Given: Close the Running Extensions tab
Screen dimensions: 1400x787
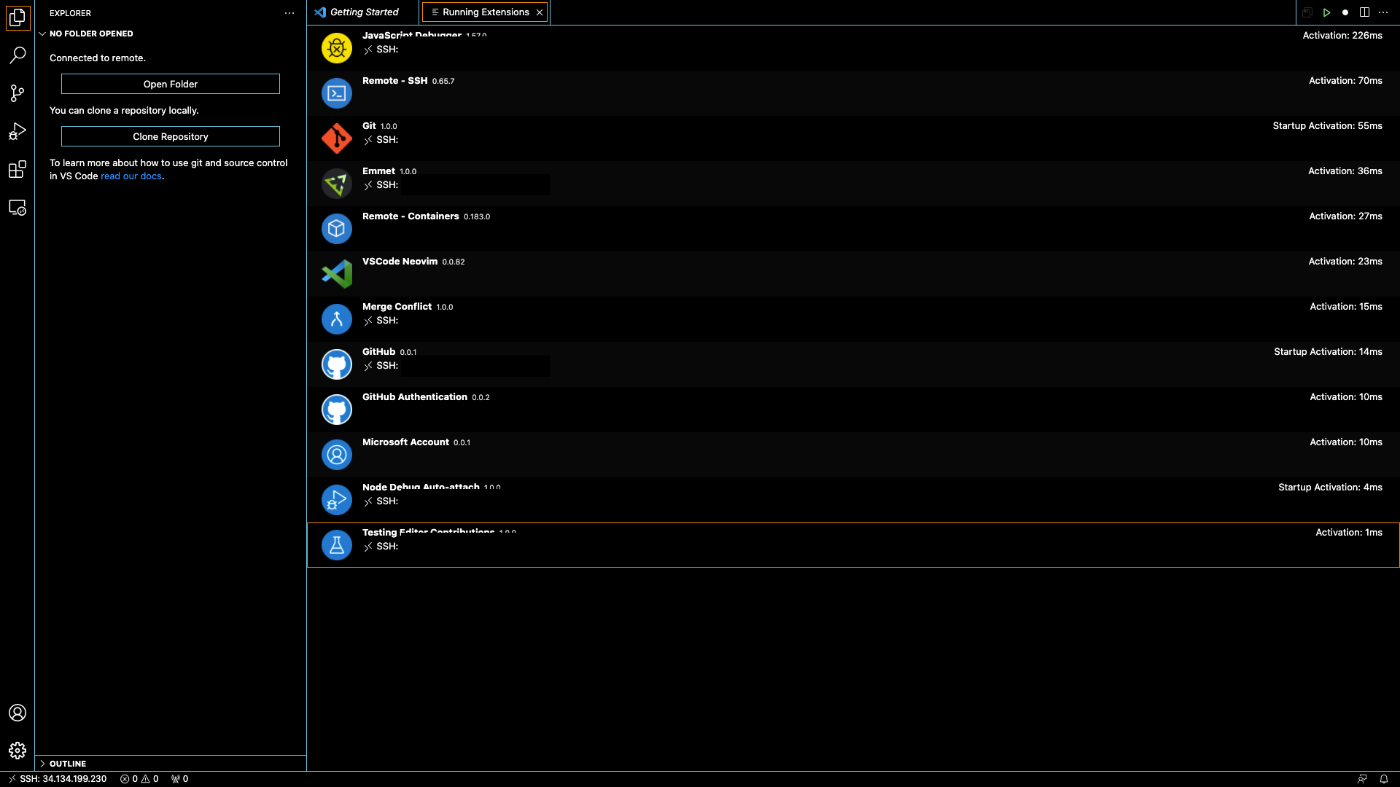Looking at the screenshot, I should [540, 12].
